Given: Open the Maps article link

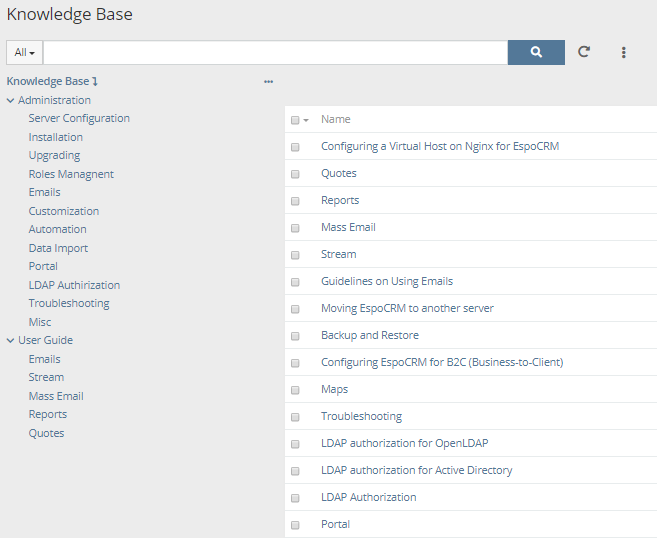Looking at the screenshot, I should 334,390.
